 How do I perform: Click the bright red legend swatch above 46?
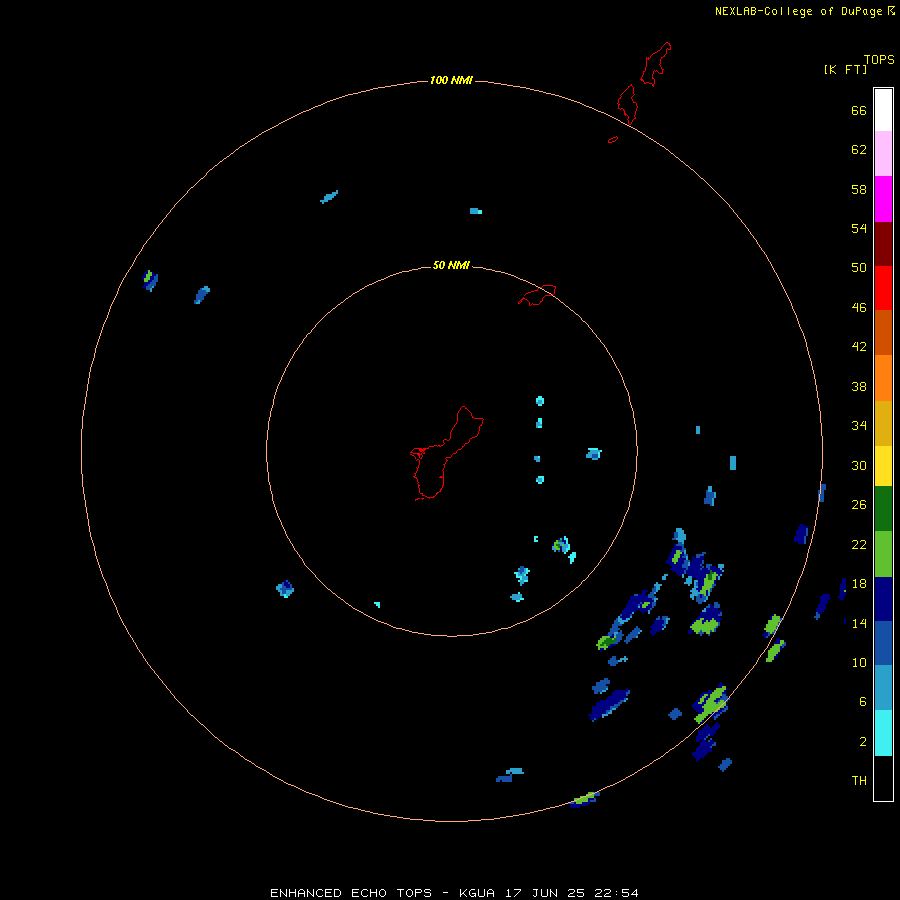coord(883,288)
